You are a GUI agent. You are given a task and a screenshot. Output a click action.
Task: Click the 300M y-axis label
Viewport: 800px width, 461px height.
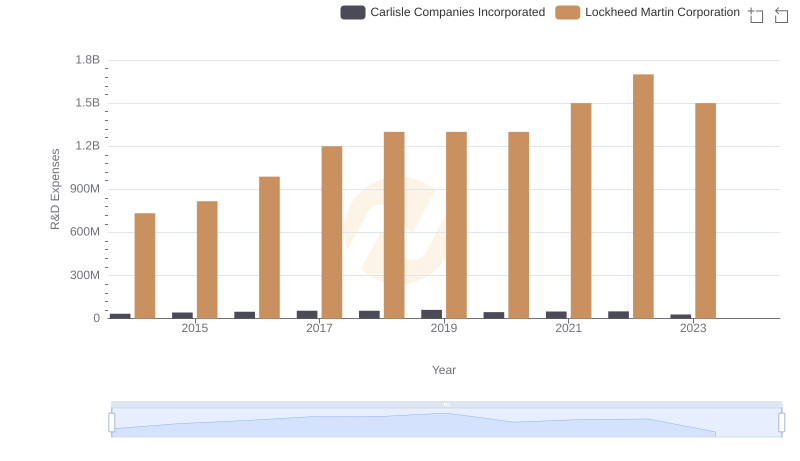click(85, 275)
